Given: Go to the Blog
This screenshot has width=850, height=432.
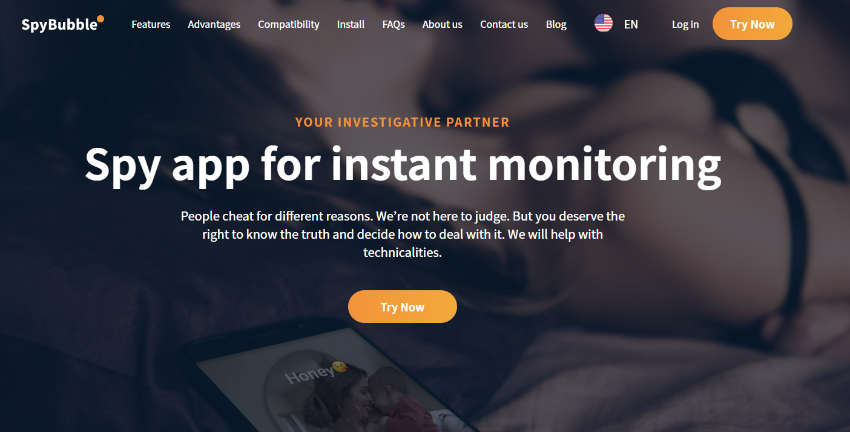Looking at the screenshot, I should pos(556,24).
